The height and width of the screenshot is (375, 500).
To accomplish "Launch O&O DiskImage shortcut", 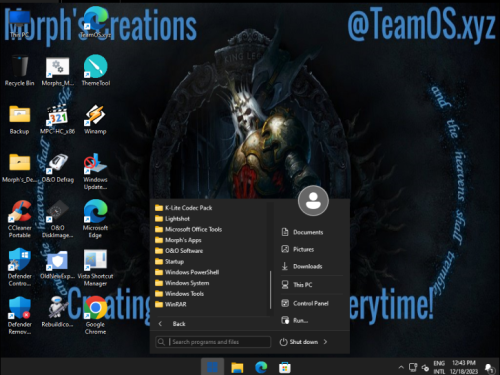I will (57, 219).
